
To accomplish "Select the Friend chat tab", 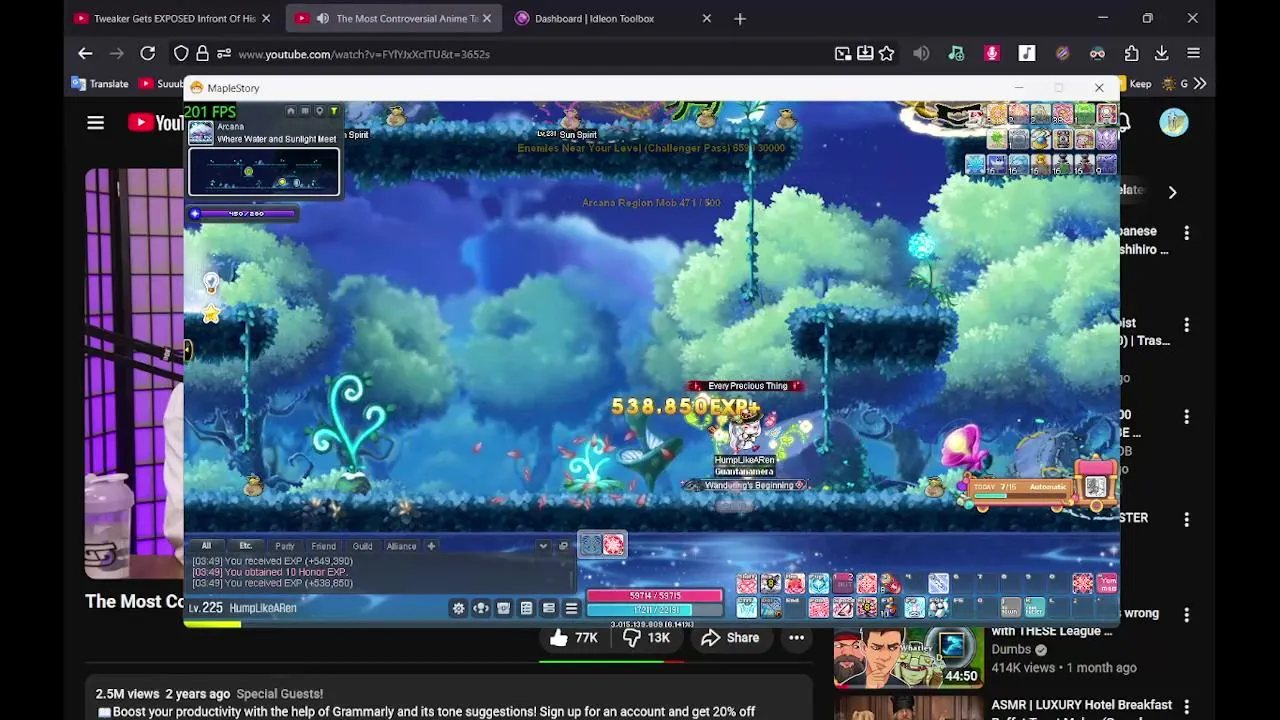I will (323, 546).
